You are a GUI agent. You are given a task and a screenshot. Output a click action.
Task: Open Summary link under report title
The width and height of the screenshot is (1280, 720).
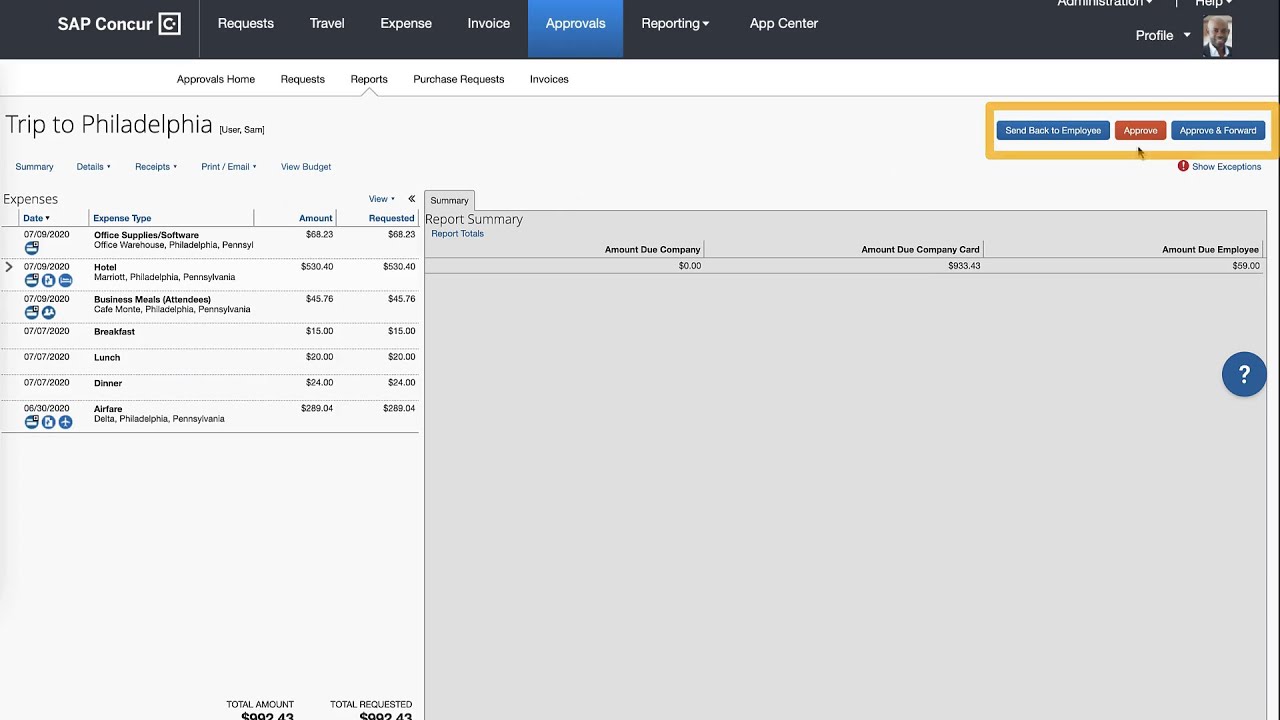[34, 167]
